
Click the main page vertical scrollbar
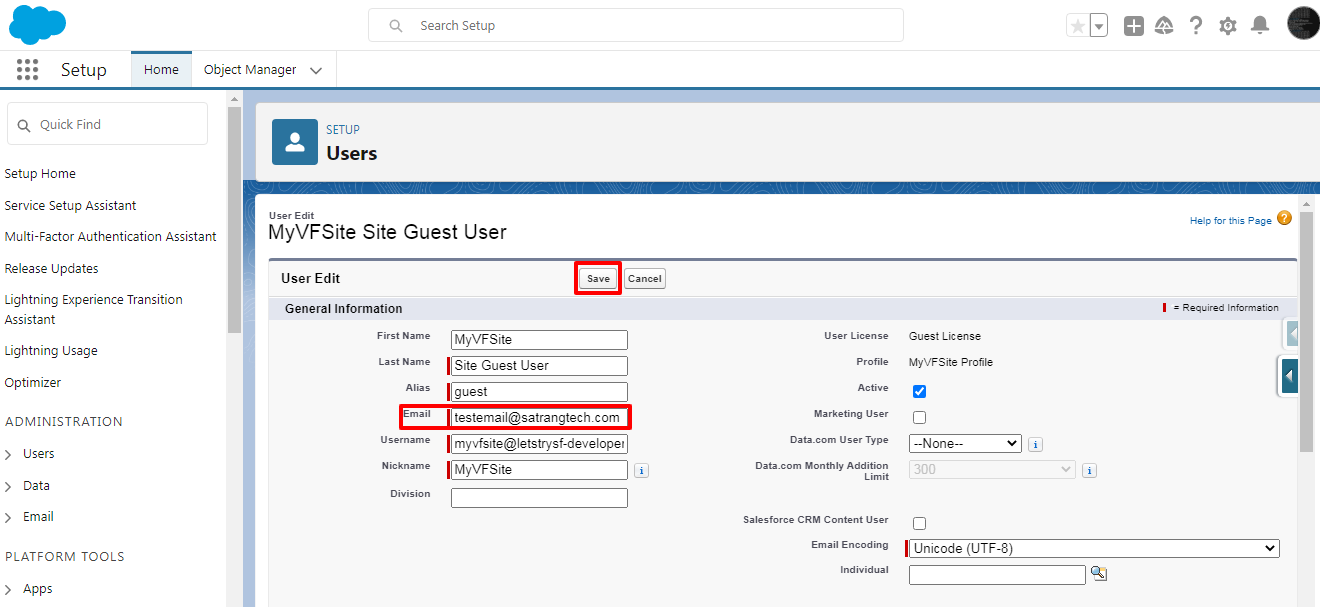click(x=1306, y=330)
